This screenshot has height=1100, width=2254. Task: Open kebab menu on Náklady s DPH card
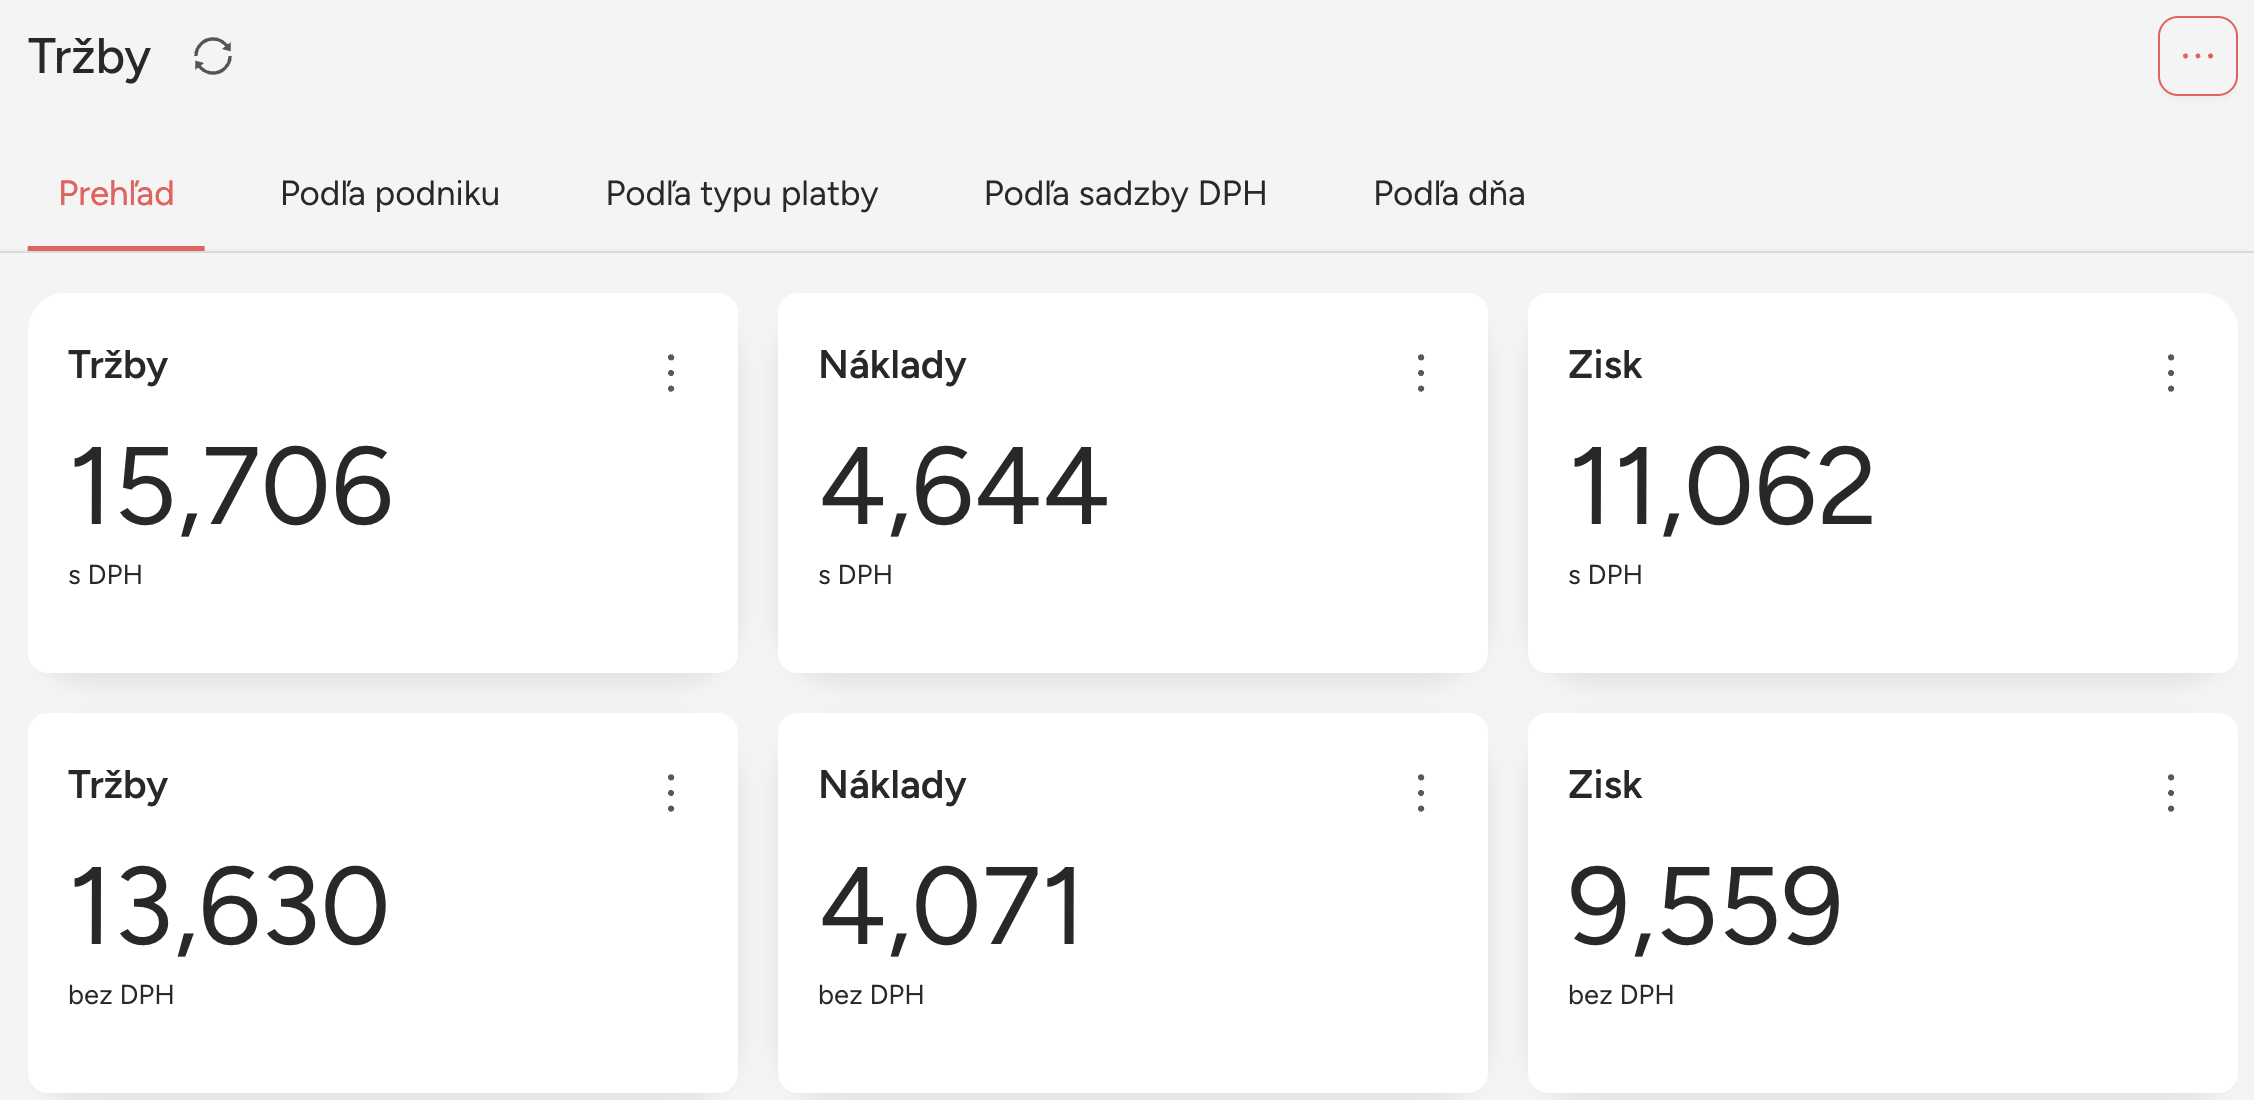click(x=1421, y=373)
